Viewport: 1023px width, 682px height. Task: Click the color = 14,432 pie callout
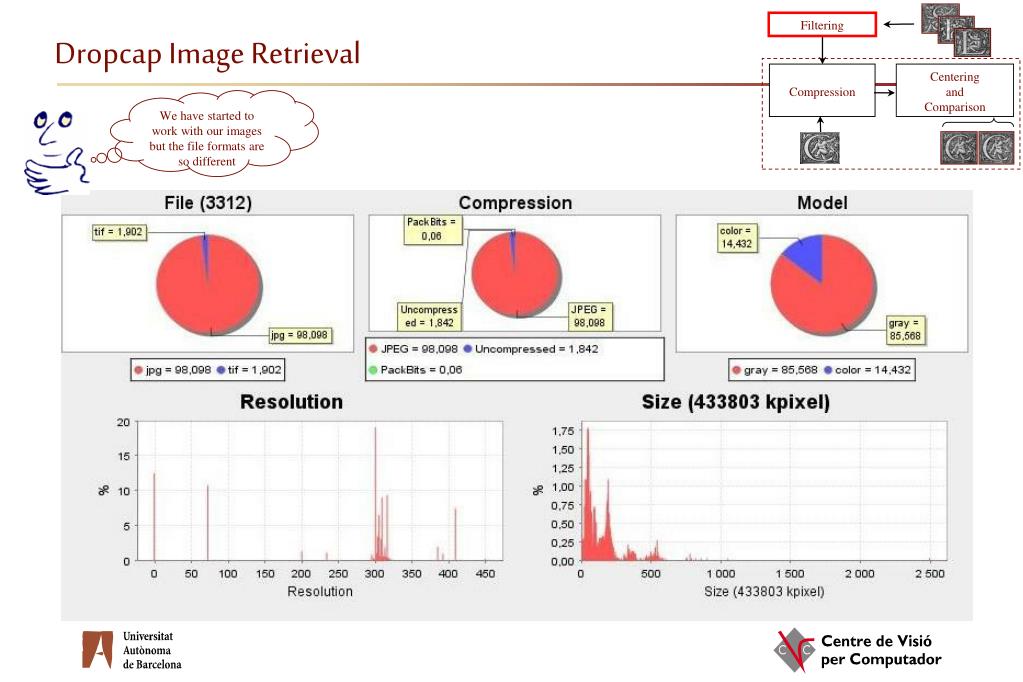coord(737,238)
